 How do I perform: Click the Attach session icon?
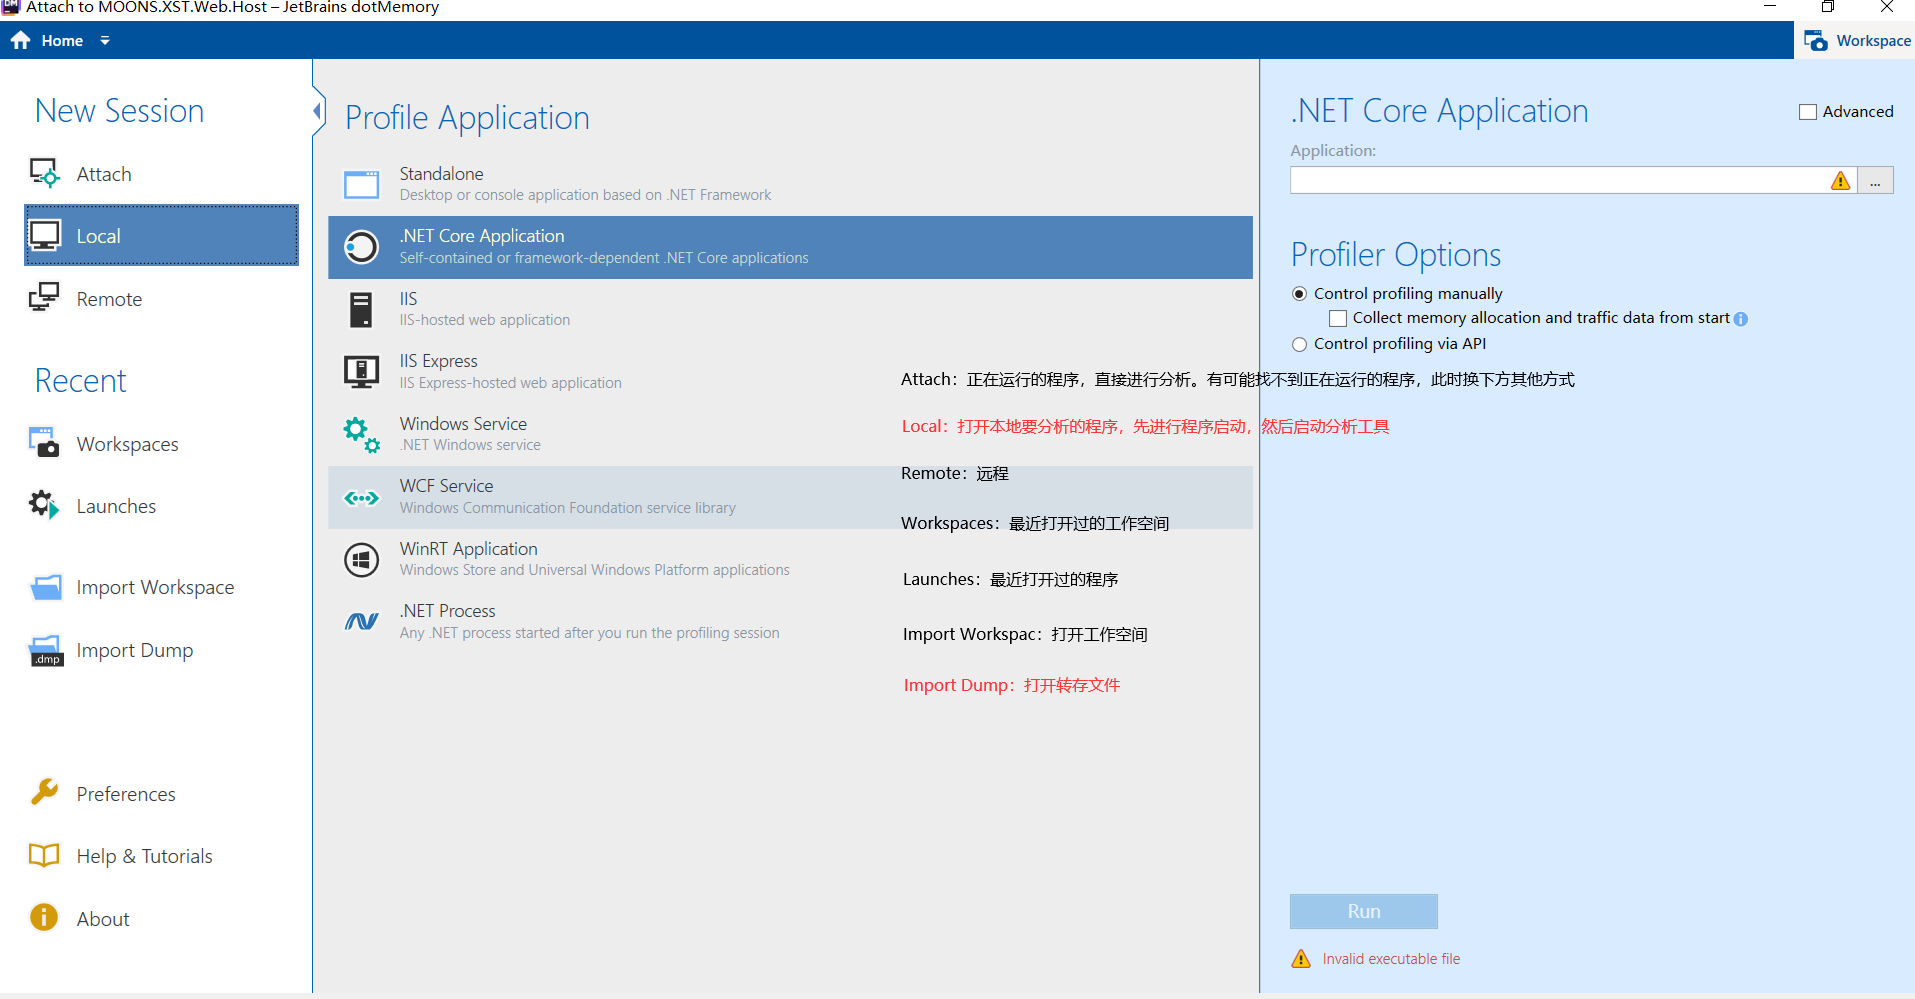[x=45, y=173]
